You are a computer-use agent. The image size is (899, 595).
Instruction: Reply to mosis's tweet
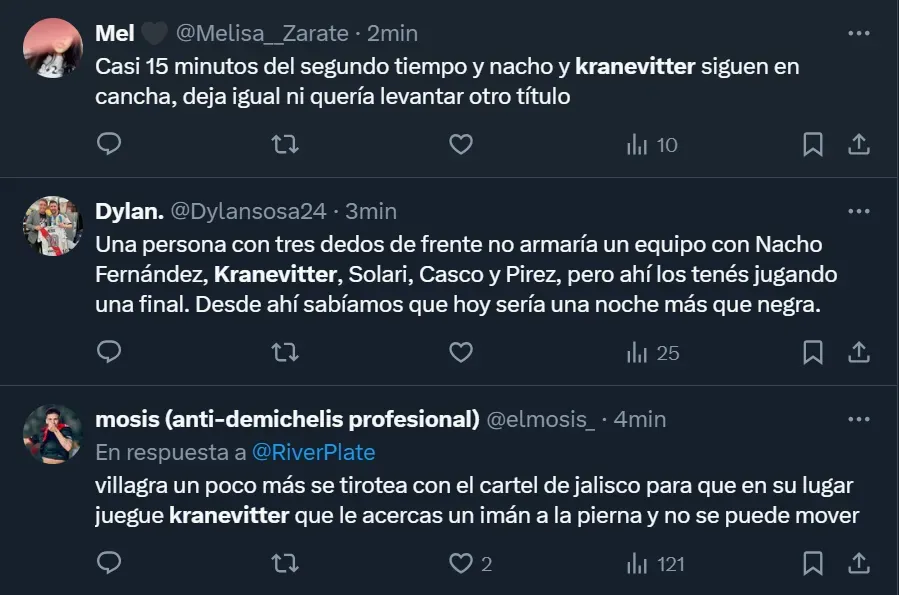[x=109, y=564]
